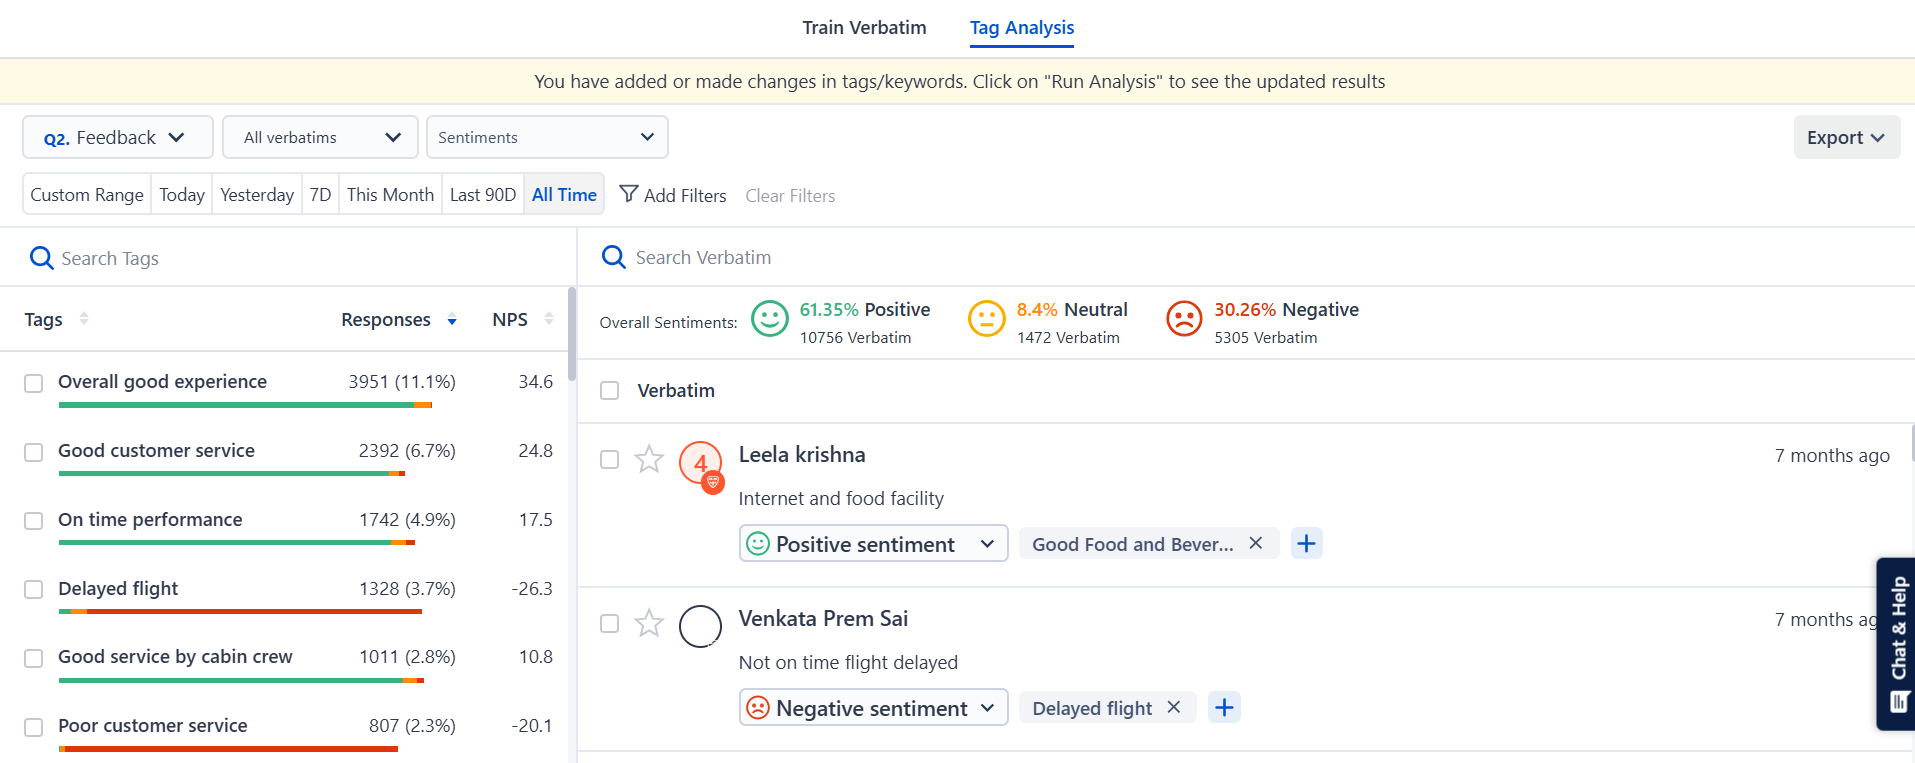The image size is (1915, 763).
Task: Open the Search Tags magnifier icon
Action: [40, 257]
